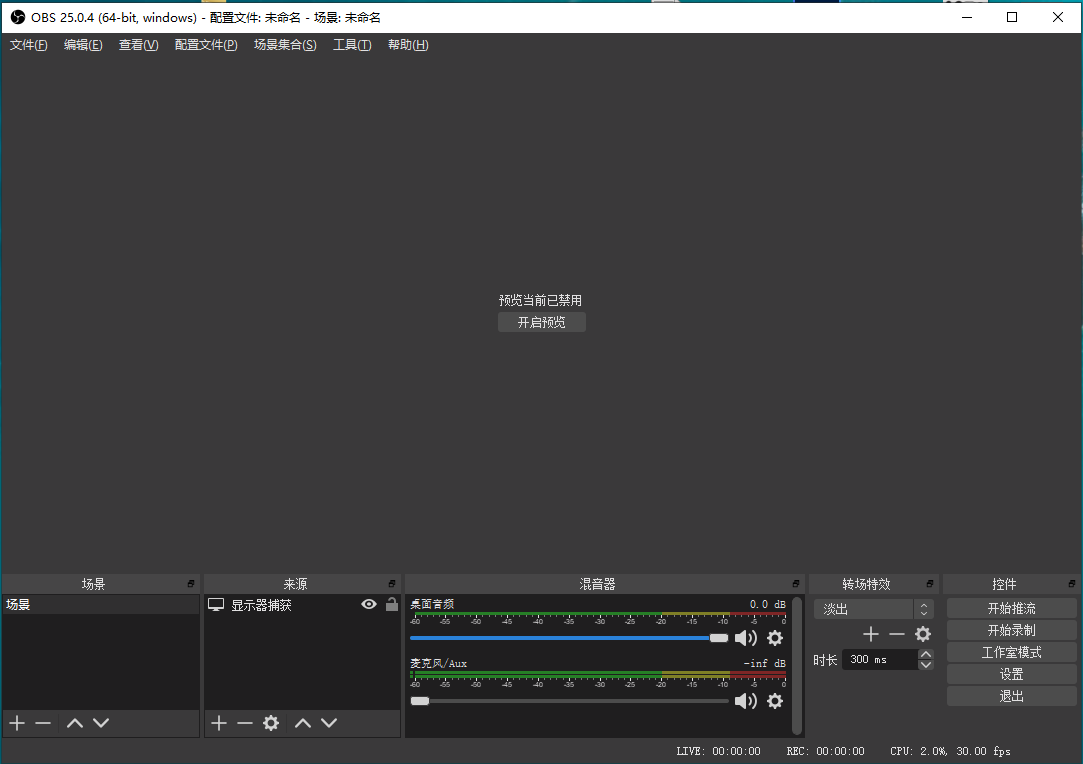The image size is (1083, 764).
Task: Click the 麦克风/Aux channel label
Action: pyautogui.click(x=439, y=664)
